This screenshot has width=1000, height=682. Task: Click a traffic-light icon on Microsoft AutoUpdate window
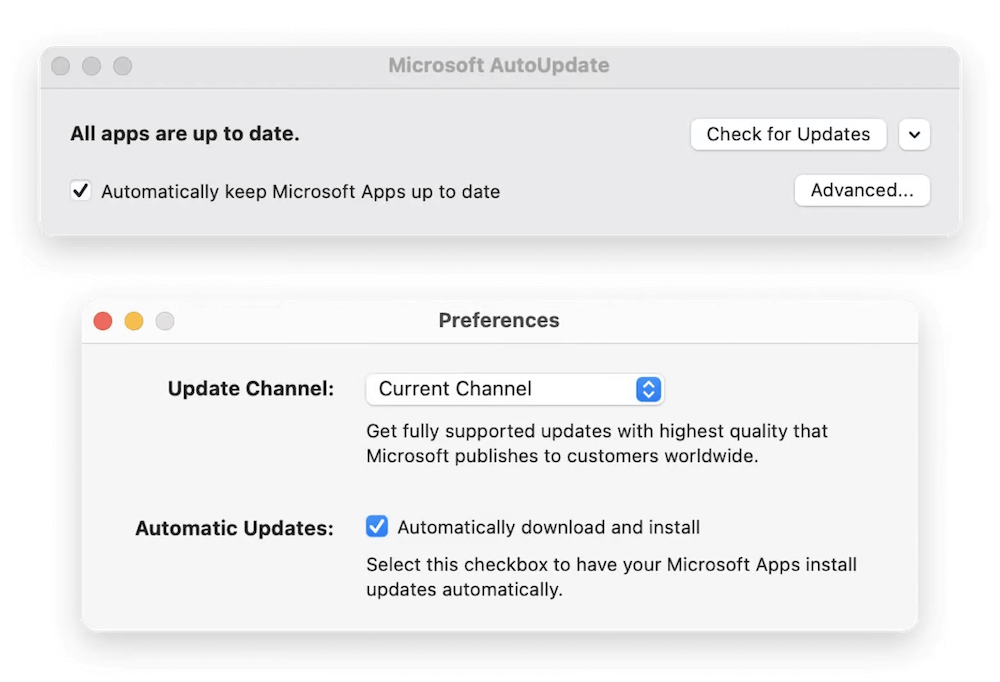pos(60,65)
